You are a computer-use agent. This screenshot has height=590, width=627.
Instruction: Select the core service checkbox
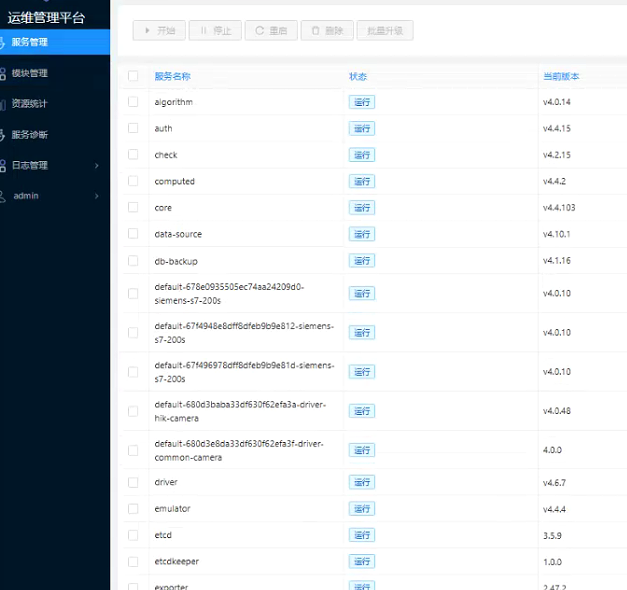(x=133, y=208)
